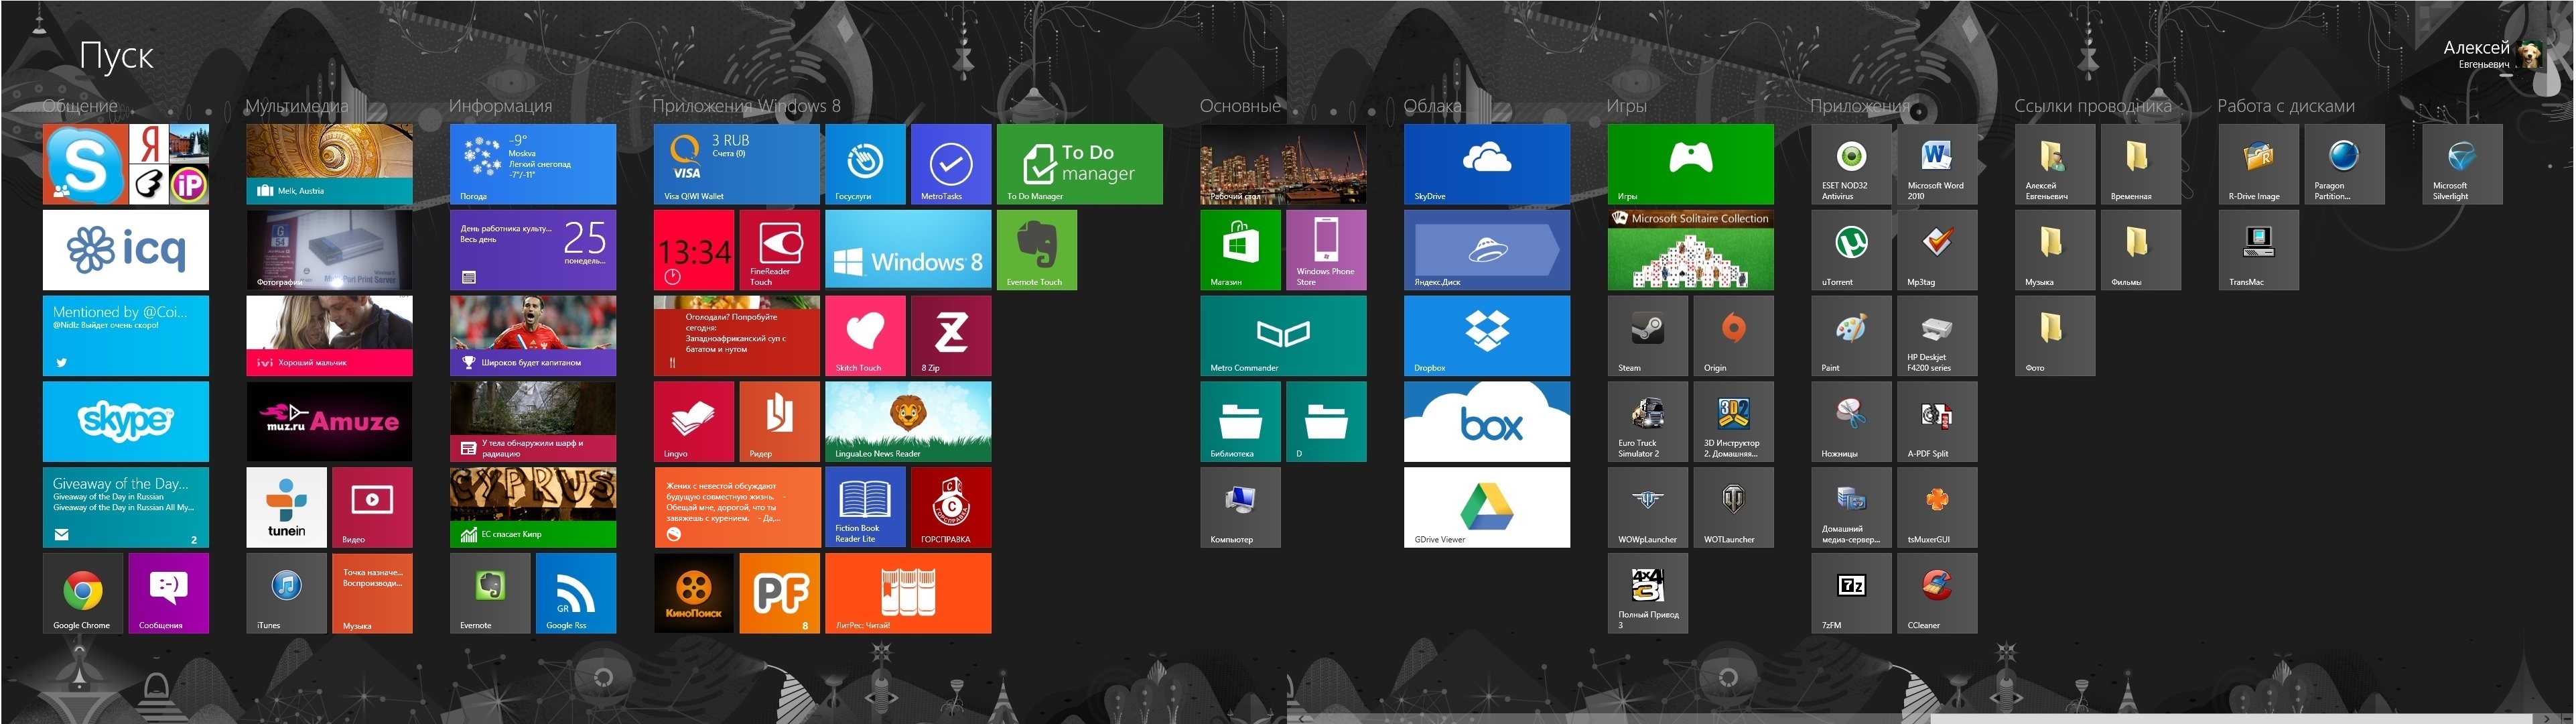Viewport: 2576px width, 724px height.
Task: Open the uTorrent tile
Action: pyautogui.click(x=1851, y=250)
